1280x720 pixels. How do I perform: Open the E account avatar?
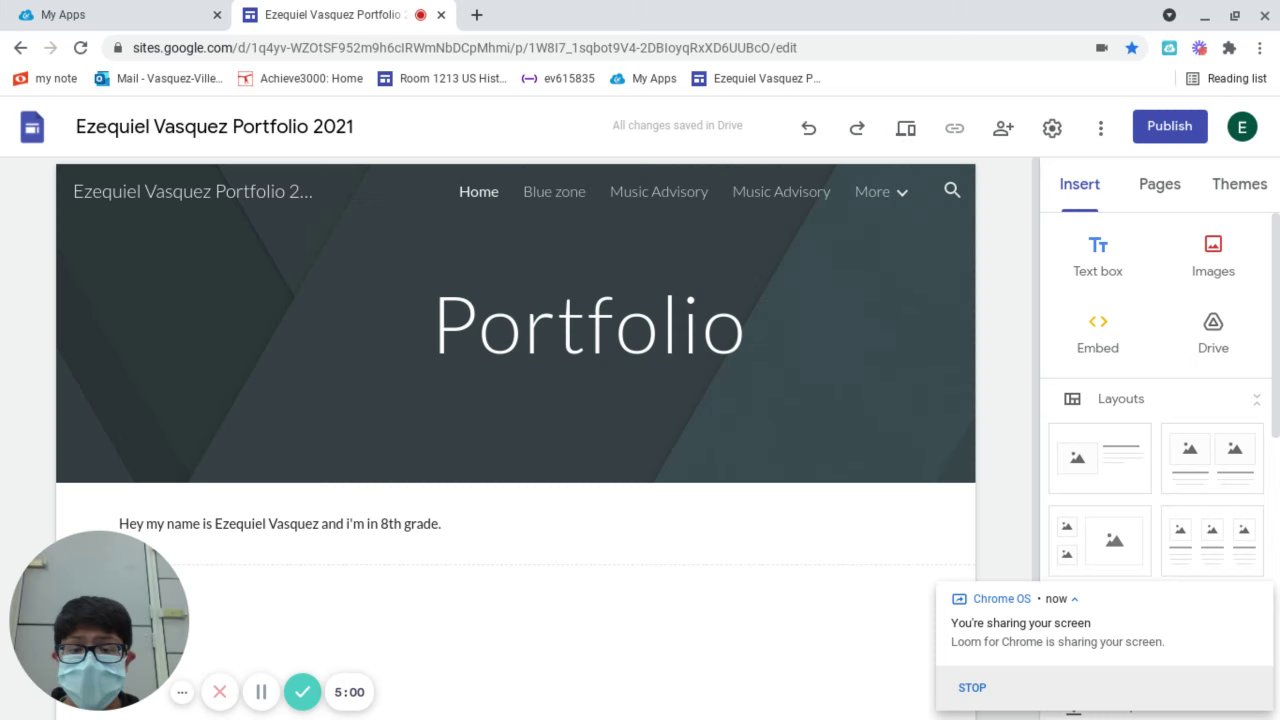pos(1242,127)
